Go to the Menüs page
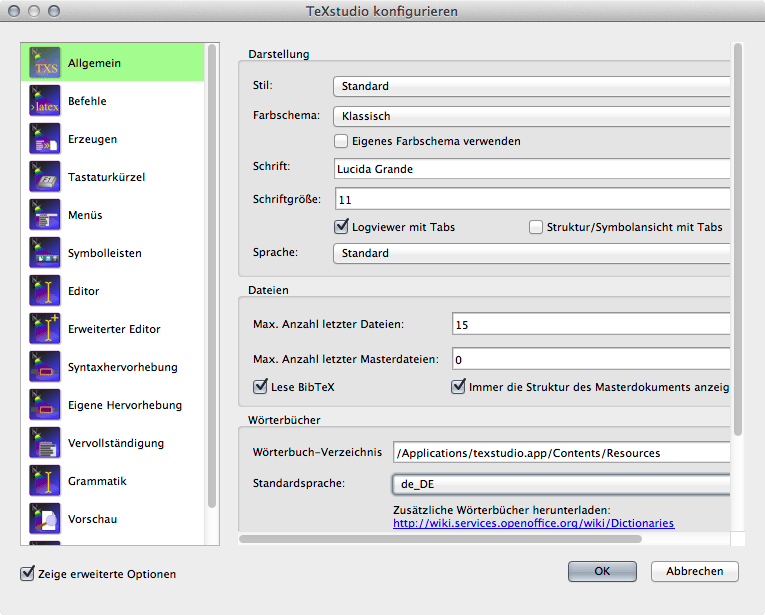This screenshot has height=615, width=765. point(85,215)
